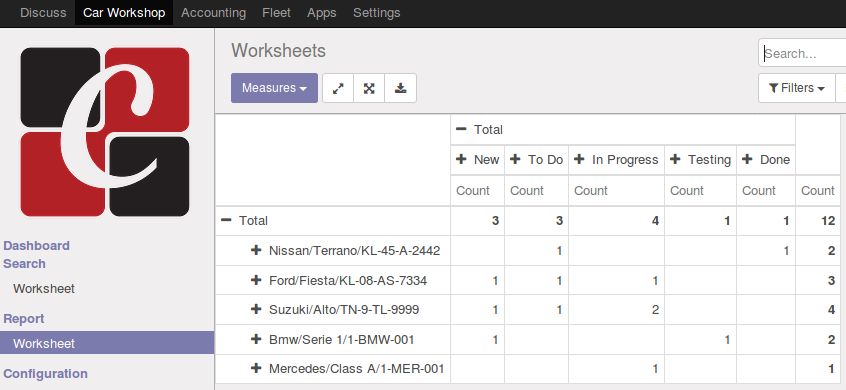Open the Measures dropdown
Viewport: 846px width, 390px height.
(275, 88)
